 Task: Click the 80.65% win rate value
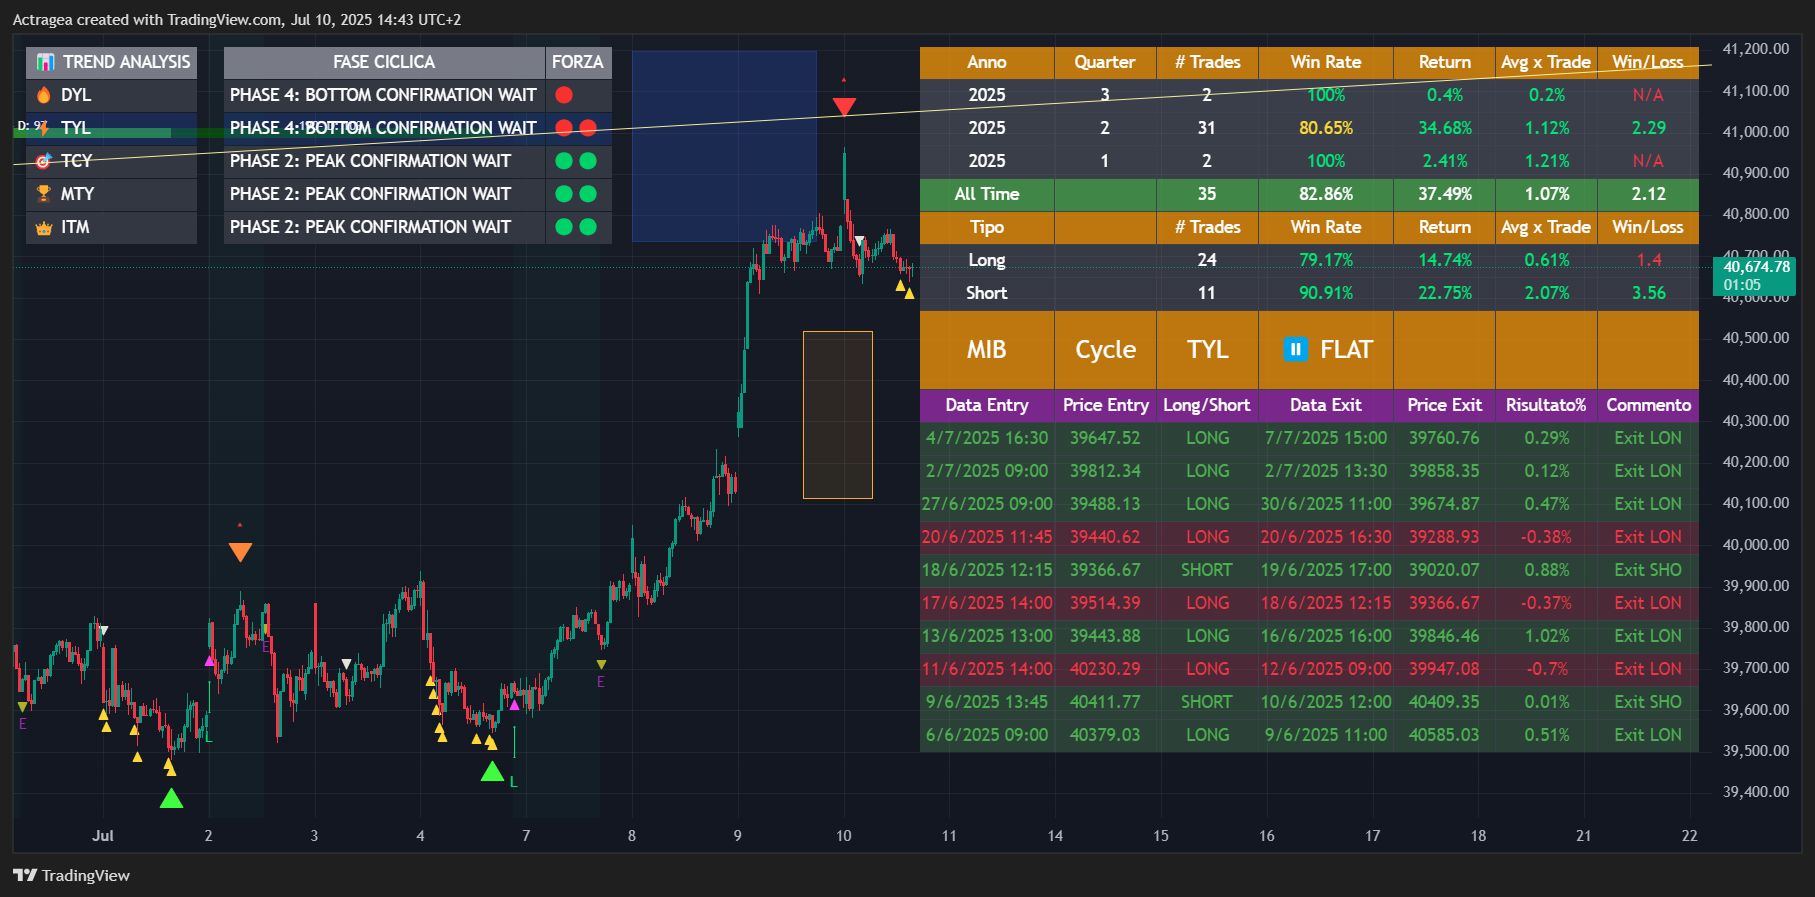1326,128
